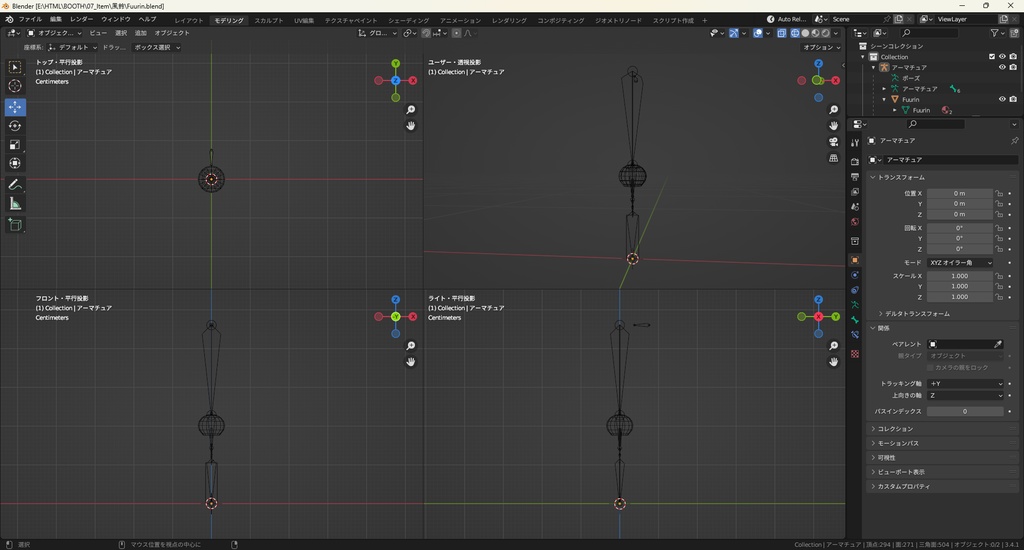Toggle the Collection exclude checkbox in outliner
The image size is (1024, 550).
coord(992,57)
